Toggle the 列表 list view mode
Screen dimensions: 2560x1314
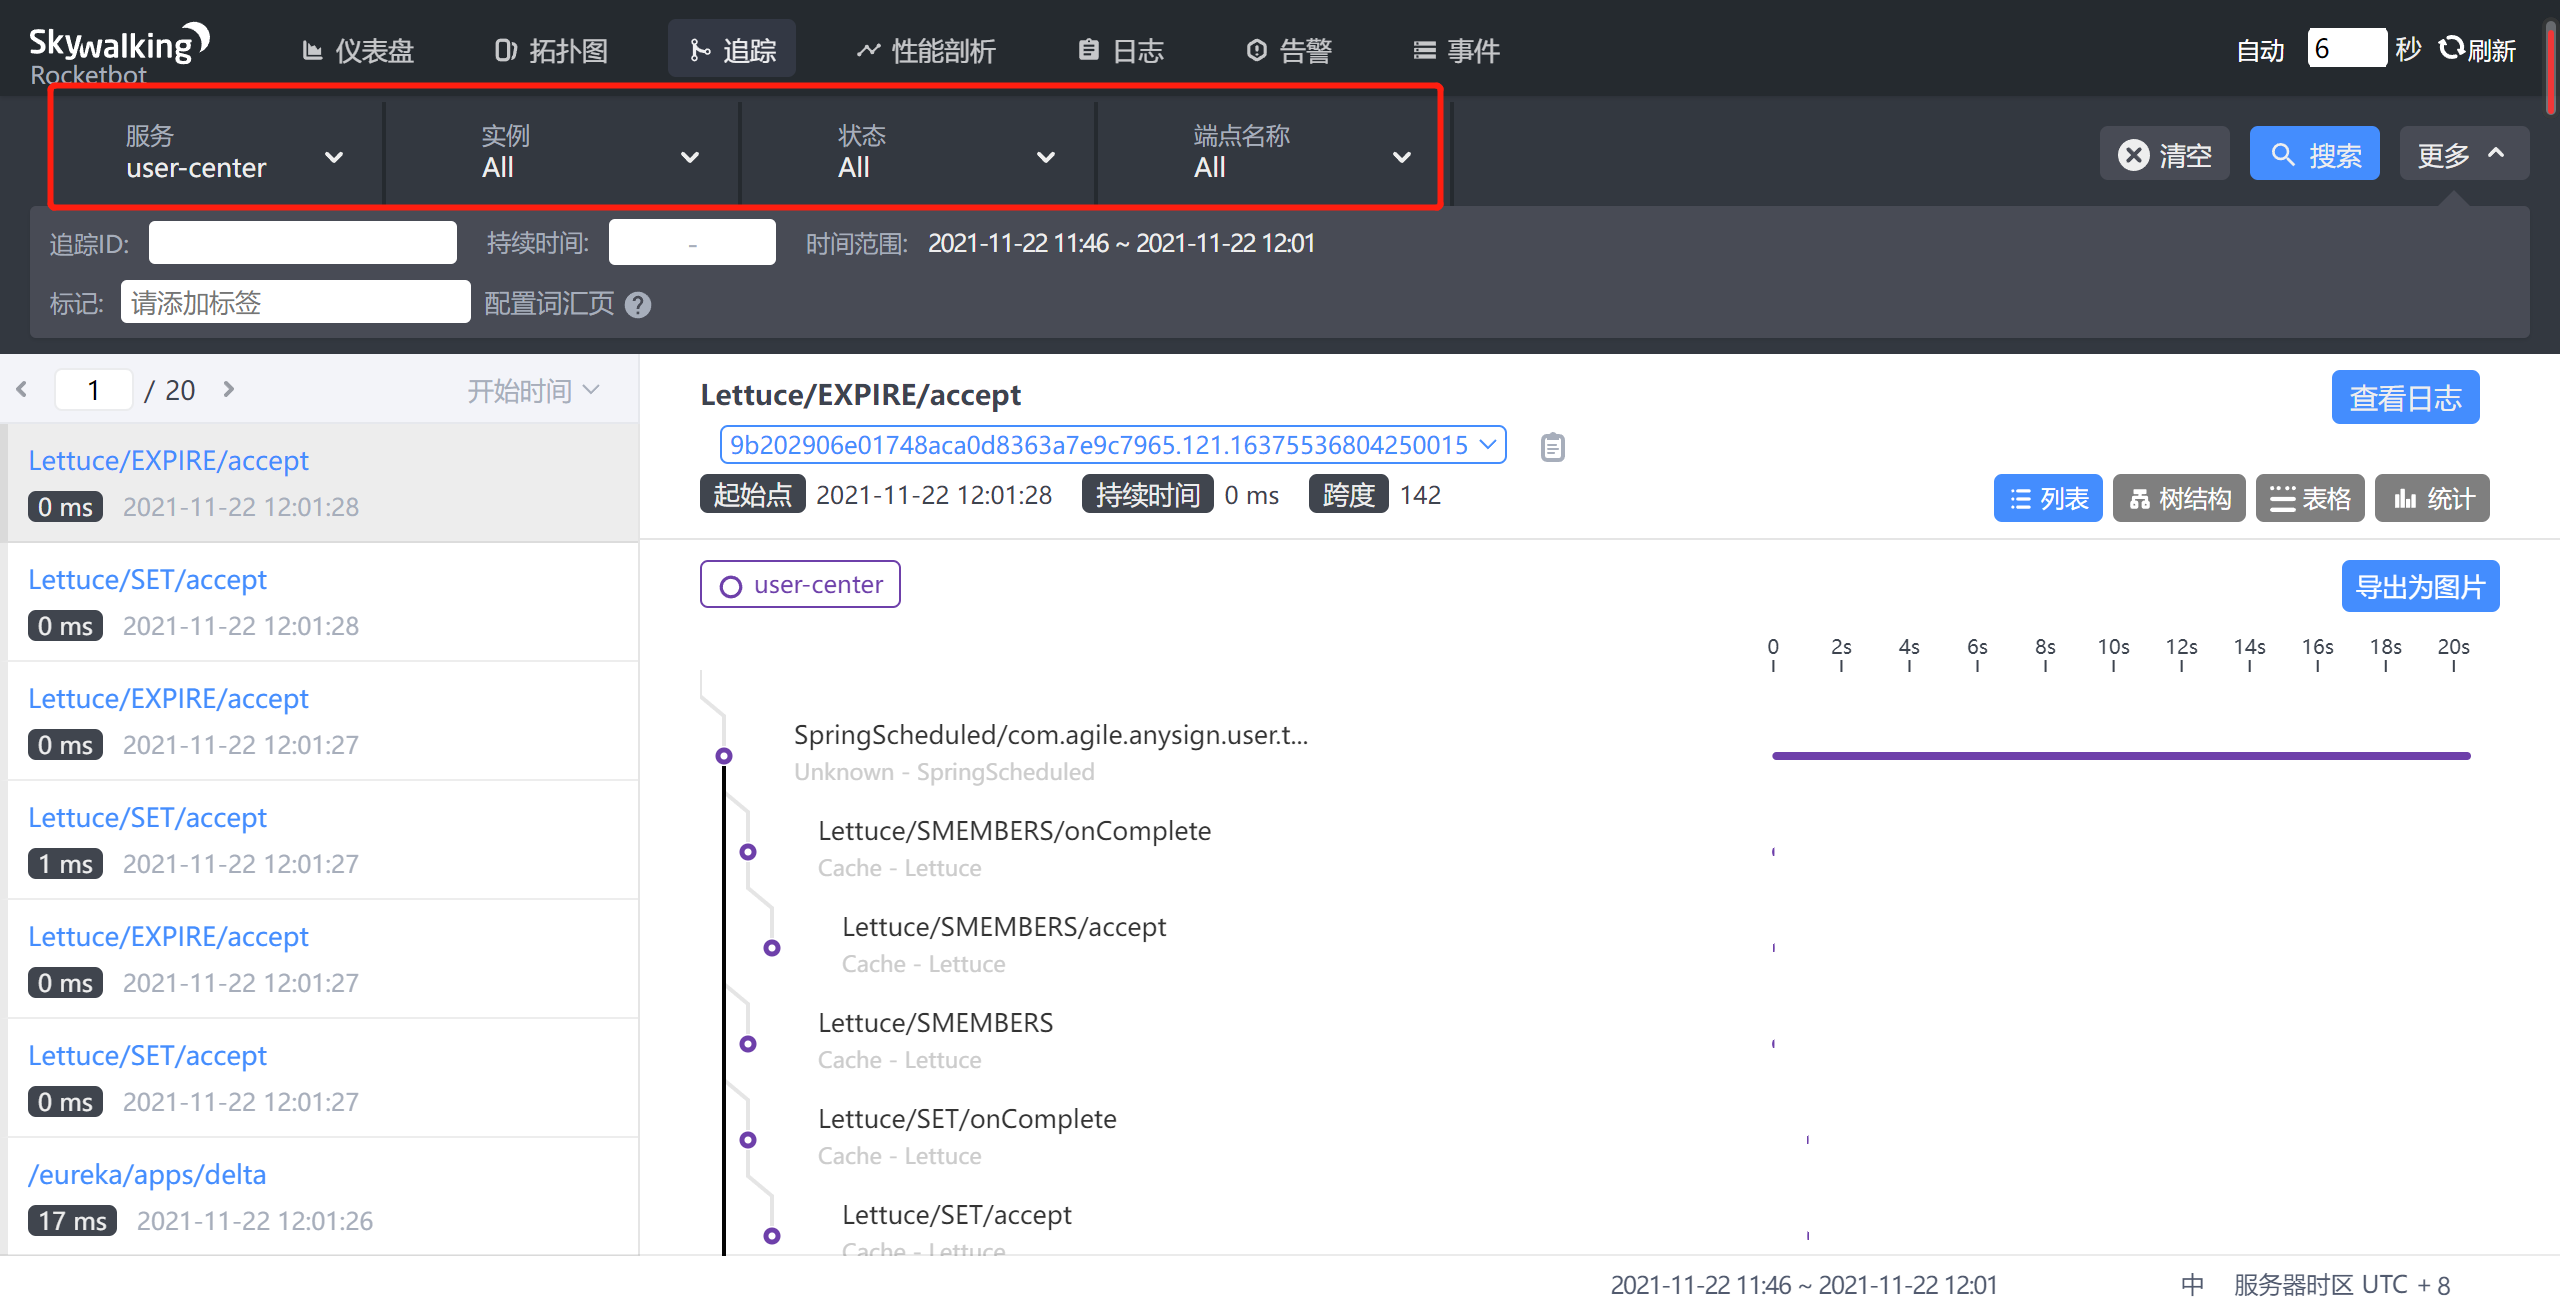(x=2046, y=497)
